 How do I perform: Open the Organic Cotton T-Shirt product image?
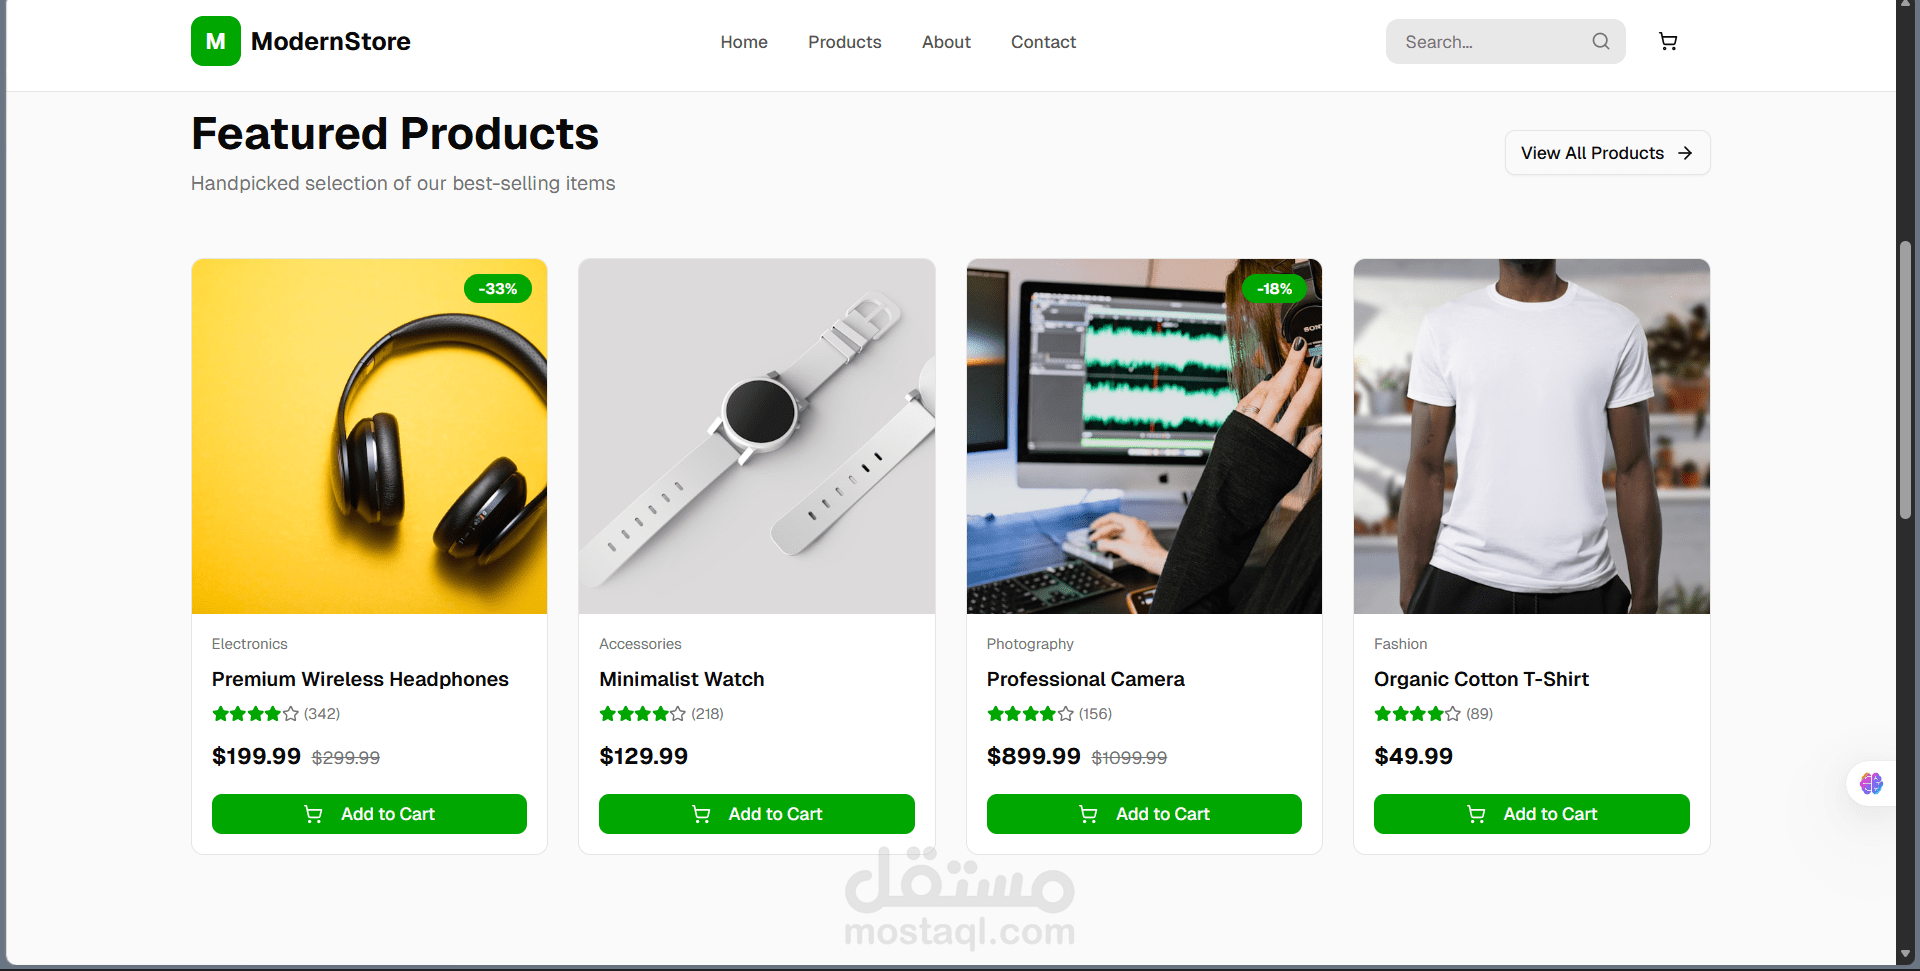coord(1532,436)
